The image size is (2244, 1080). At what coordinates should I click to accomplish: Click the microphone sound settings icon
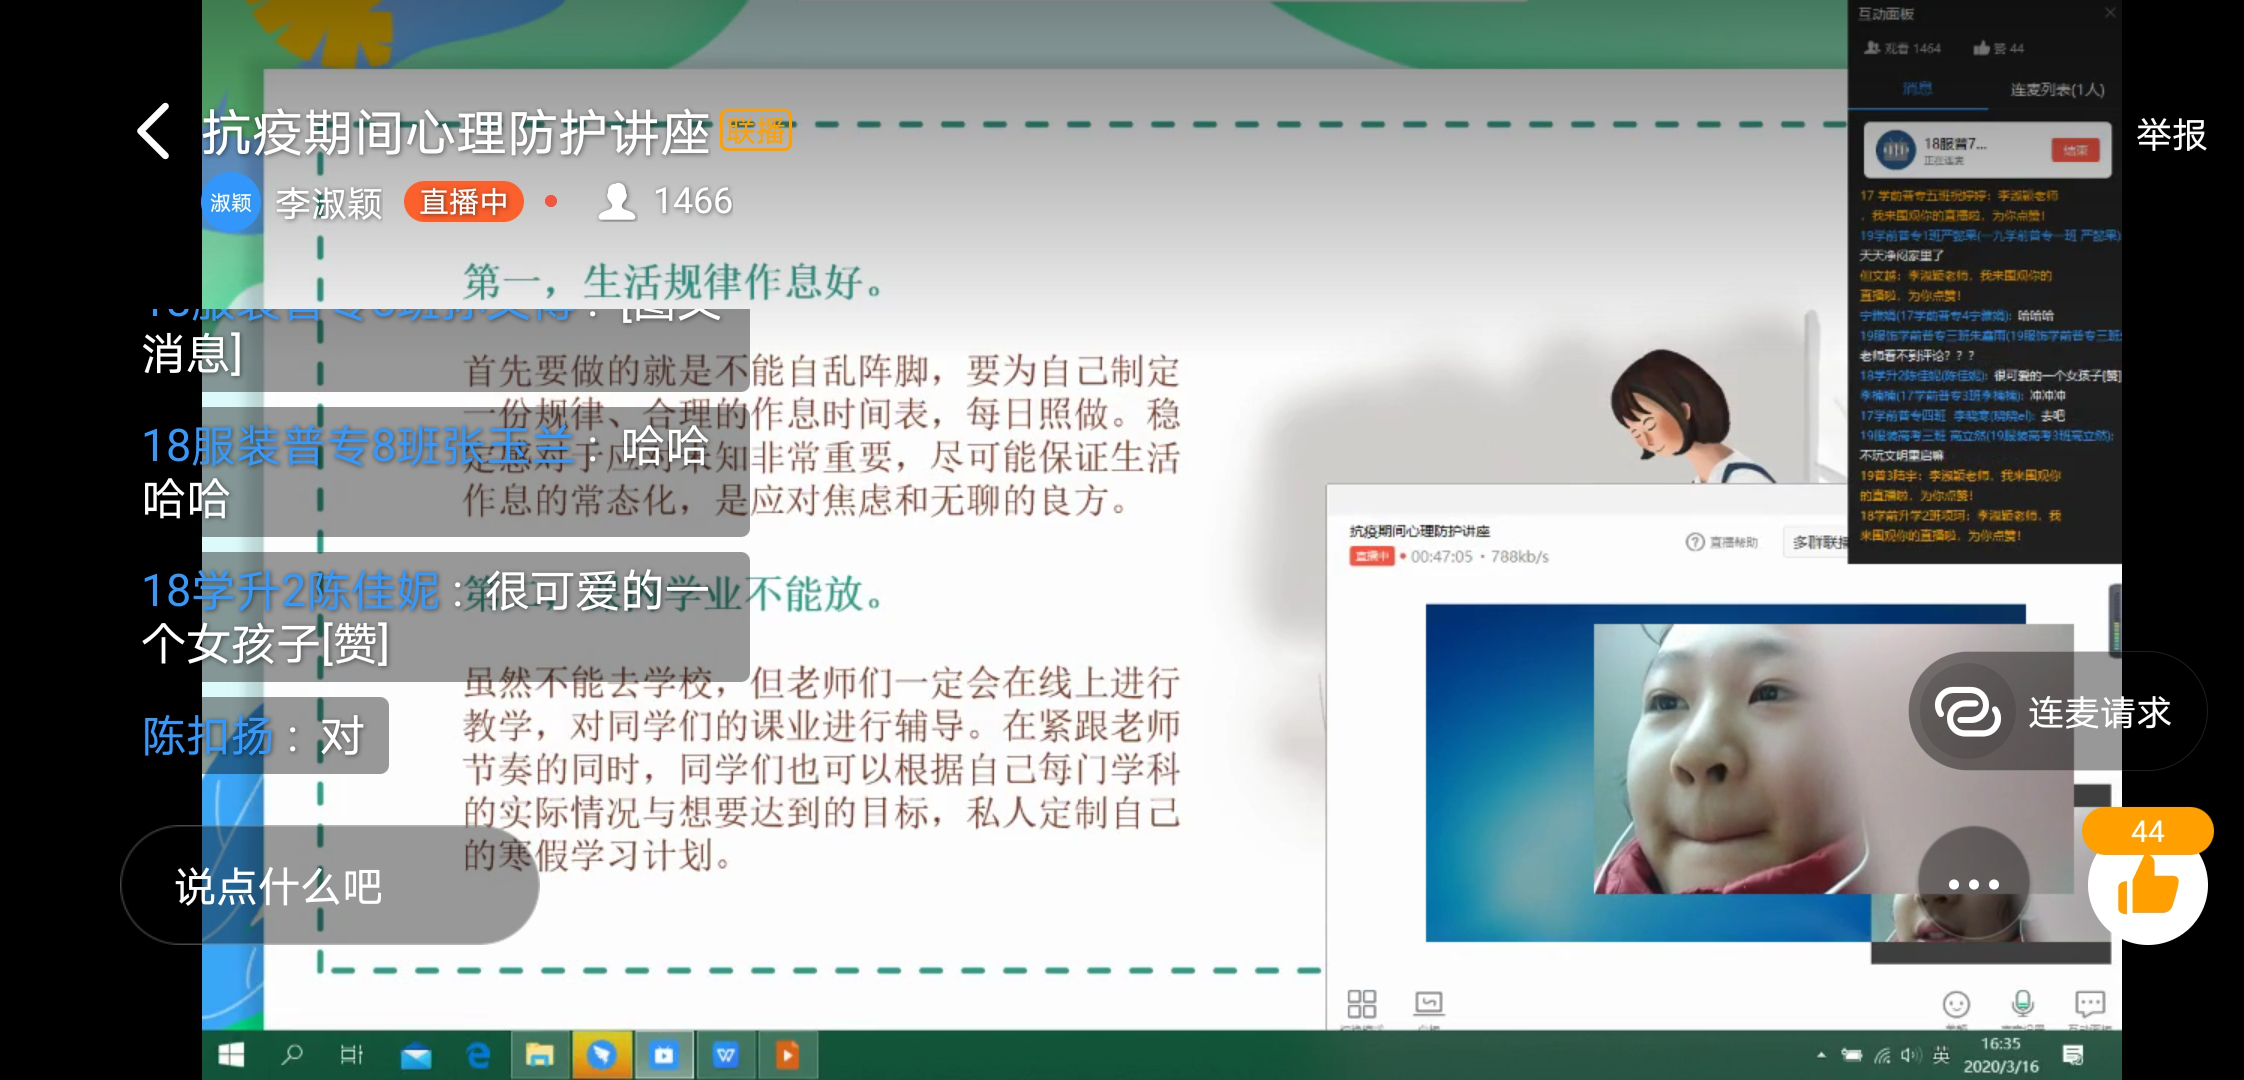tap(2022, 1003)
